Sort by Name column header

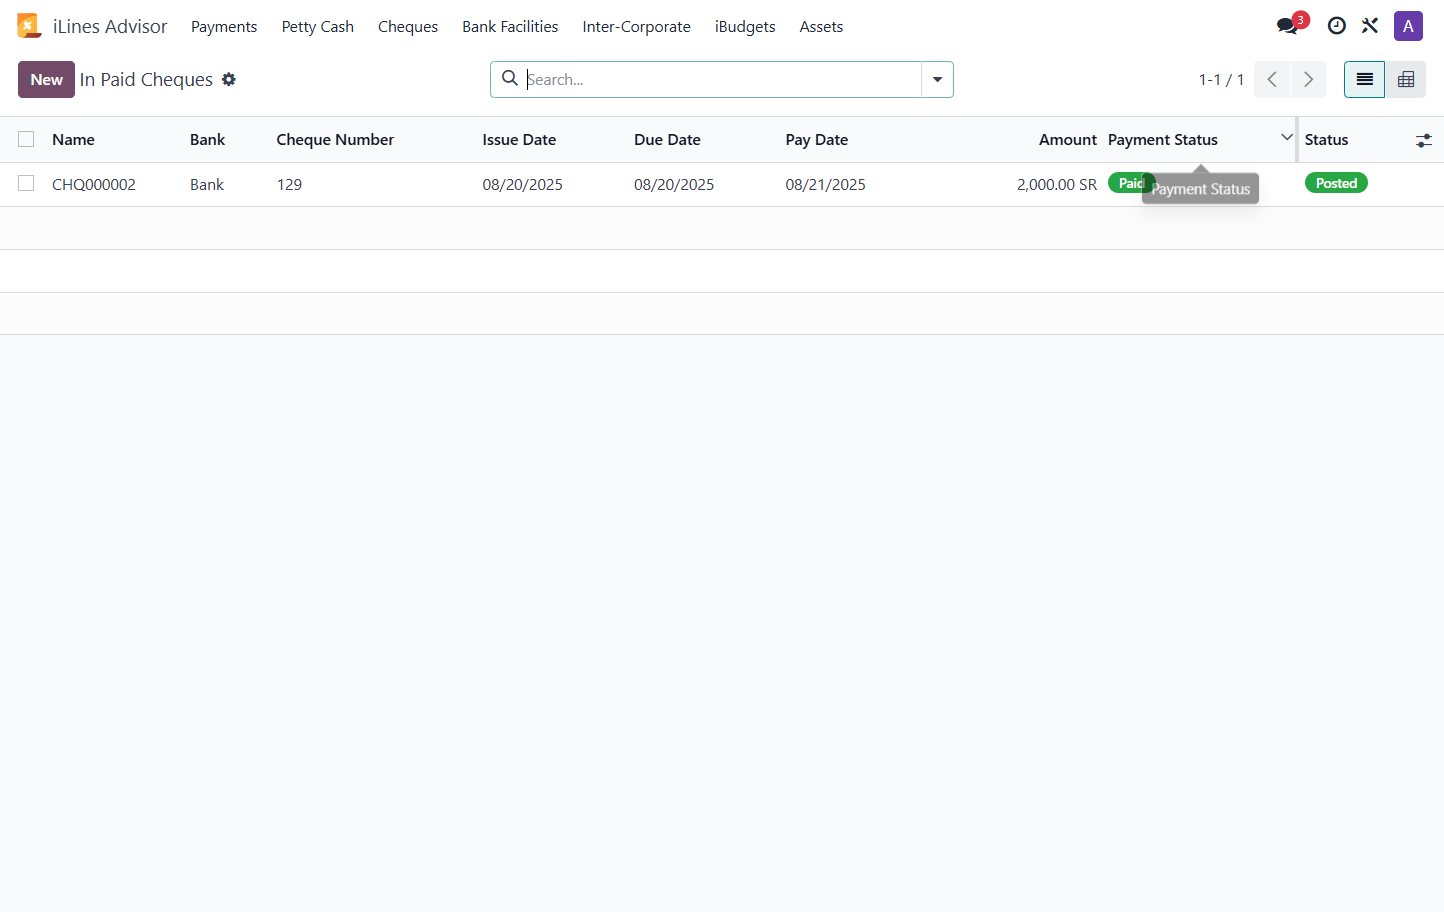tap(74, 140)
